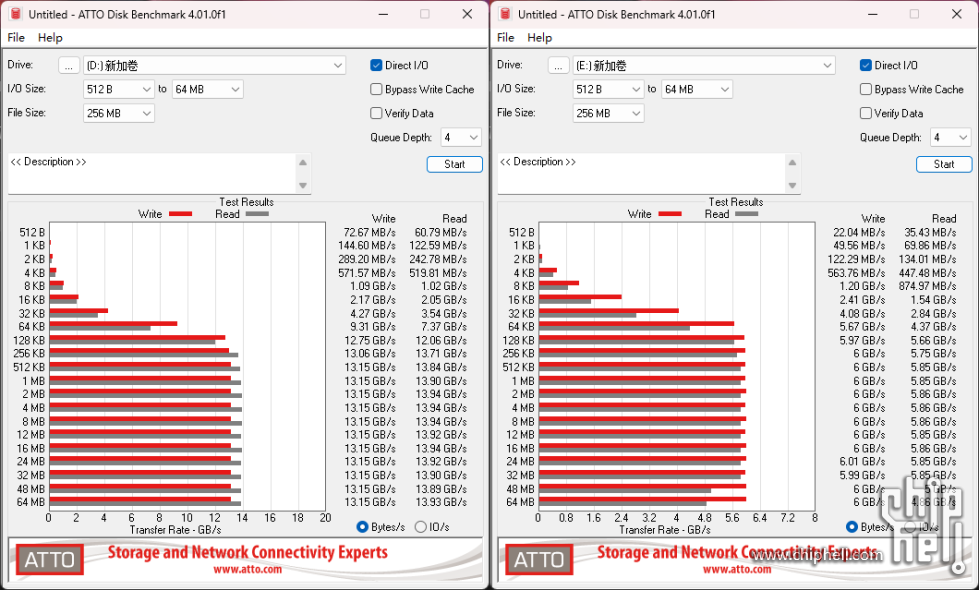Image resolution: width=979 pixels, height=590 pixels.
Task: Click 874.97 MB/s read value, right window
Action: click(927, 286)
